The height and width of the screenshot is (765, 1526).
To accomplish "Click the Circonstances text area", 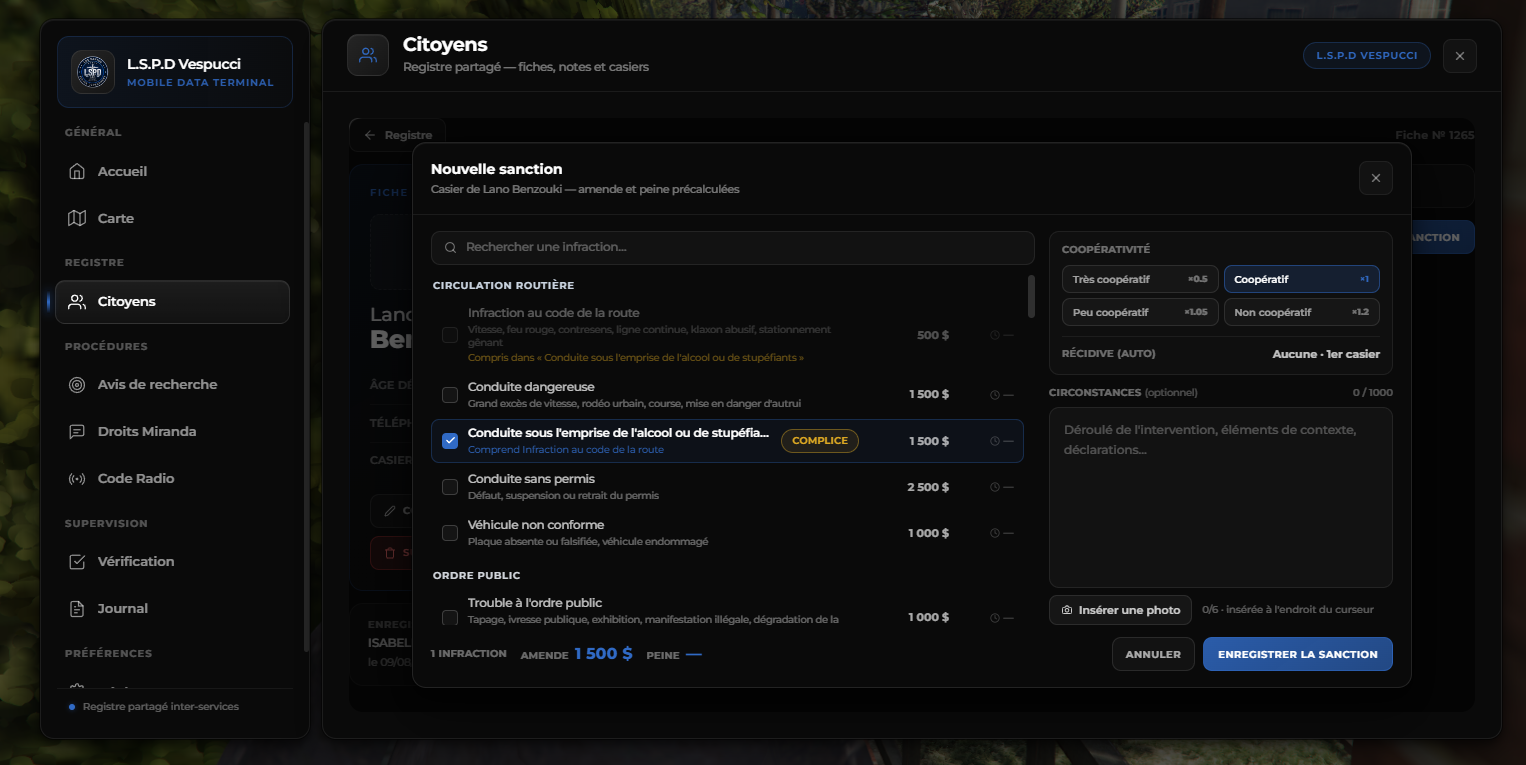I will click(1220, 497).
